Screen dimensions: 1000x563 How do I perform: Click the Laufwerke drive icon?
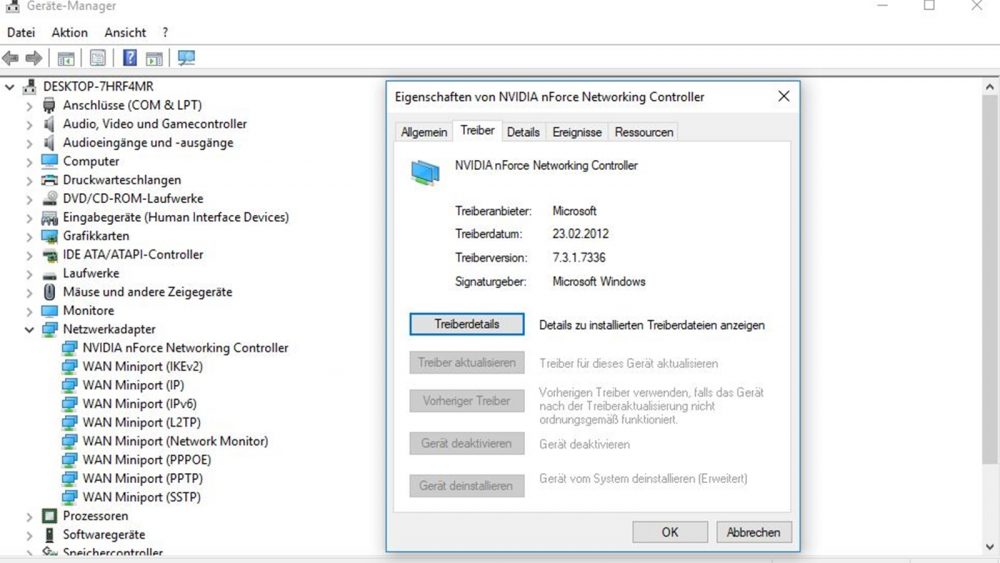click(x=49, y=274)
